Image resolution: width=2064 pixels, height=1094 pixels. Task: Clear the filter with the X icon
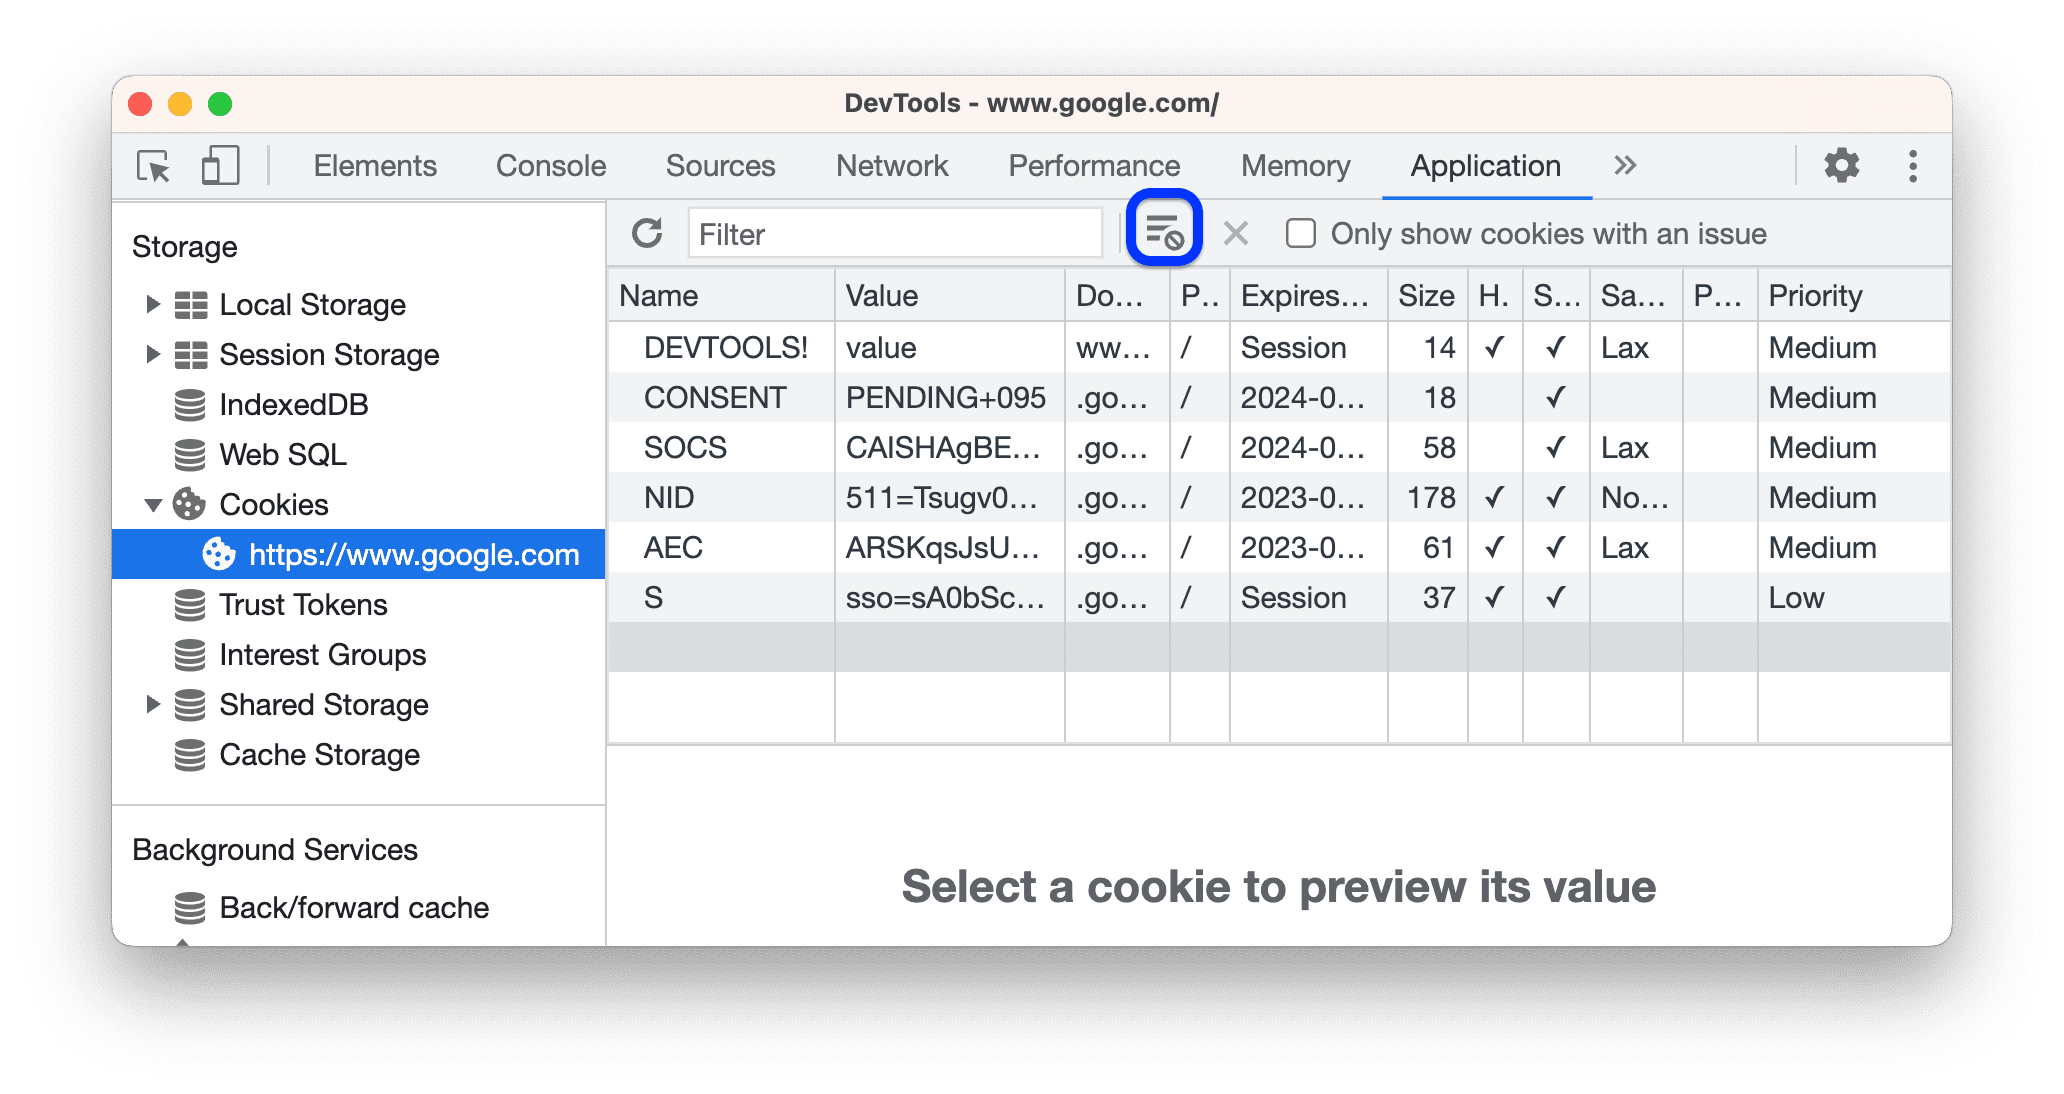coord(1235,232)
